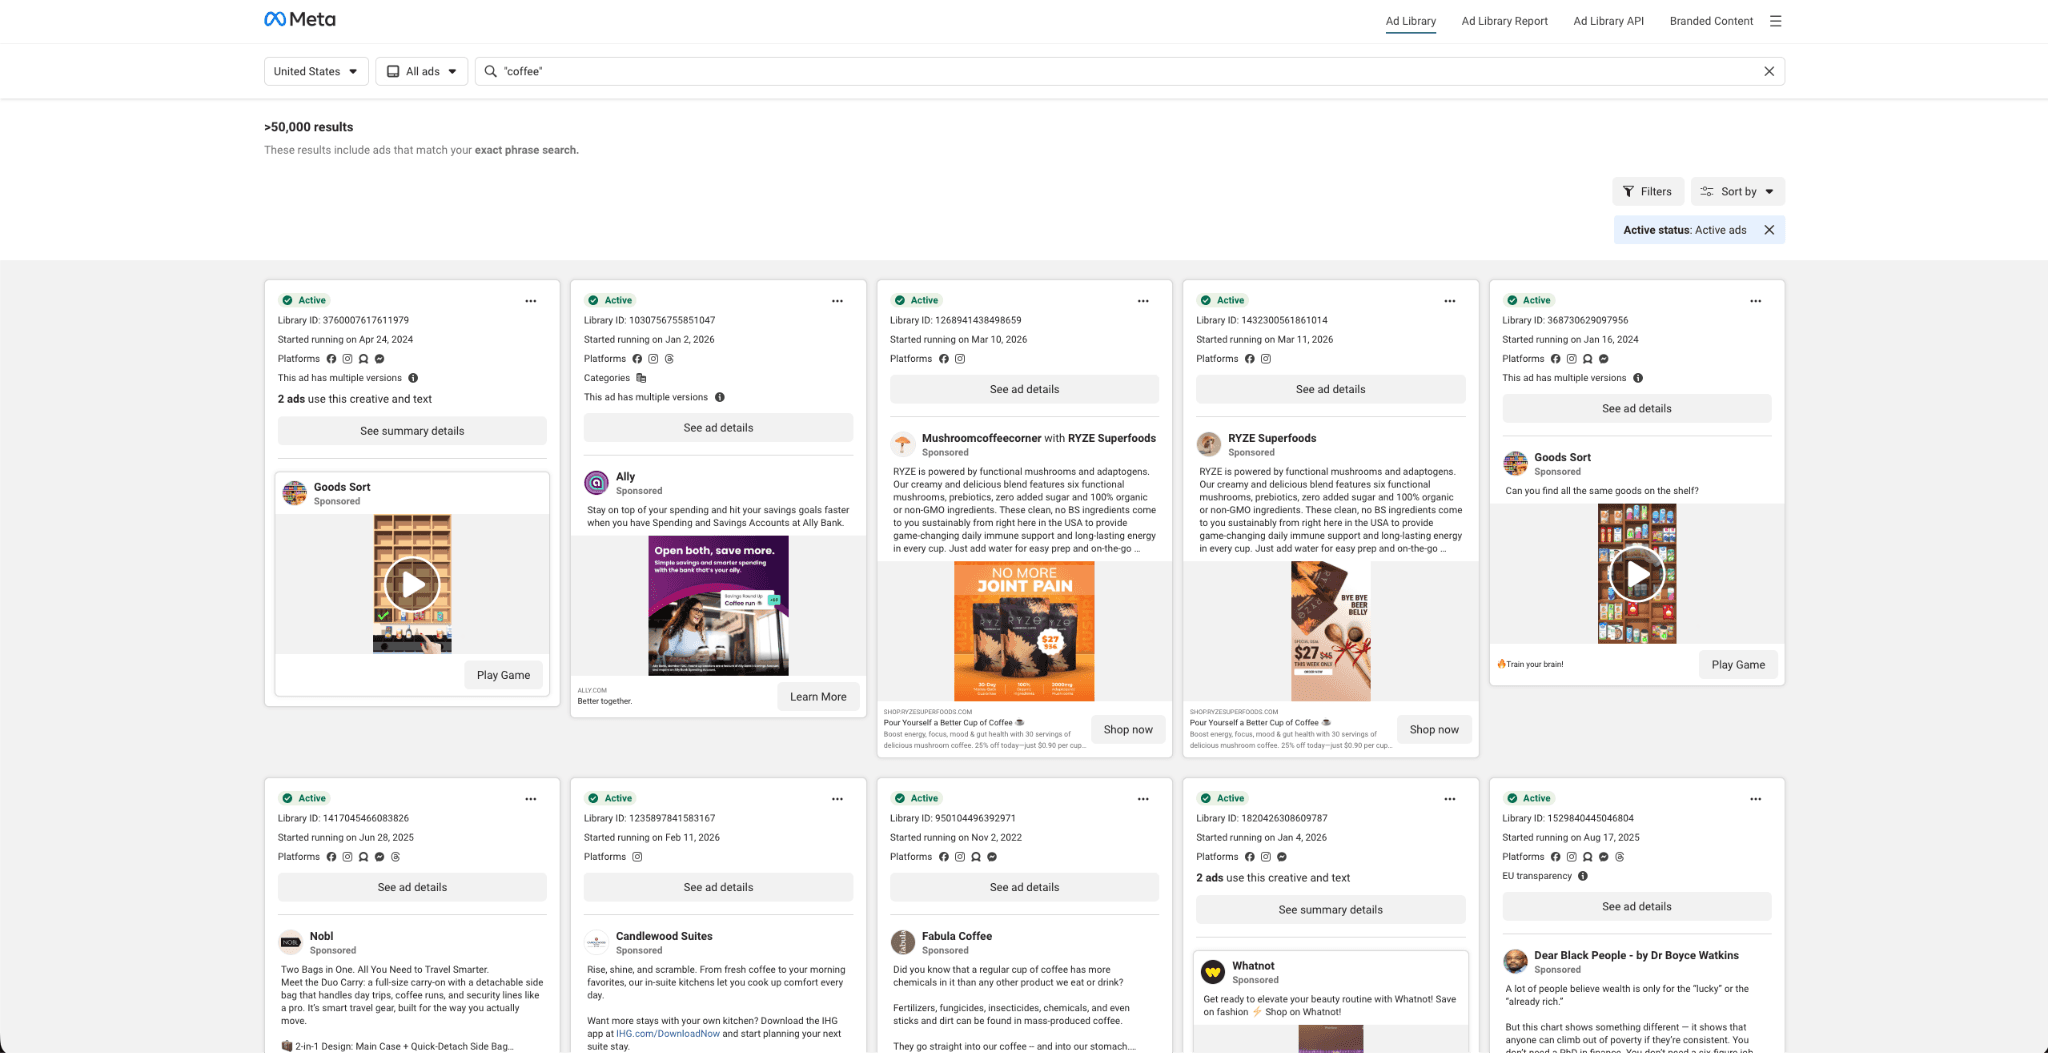See ad details for Fabula Coffee ad
Viewport: 2048px width, 1053px height.
pyautogui.click(x=1024, y=887)
